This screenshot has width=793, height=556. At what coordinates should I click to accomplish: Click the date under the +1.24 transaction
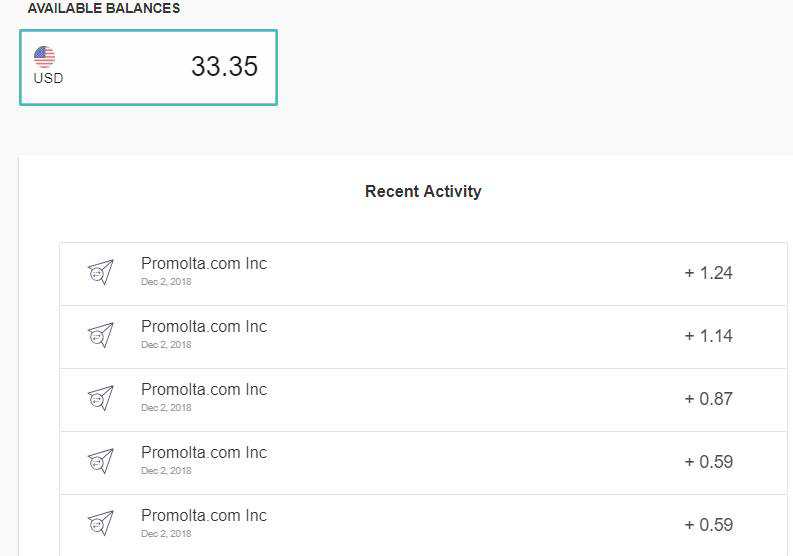pos(166,282)
